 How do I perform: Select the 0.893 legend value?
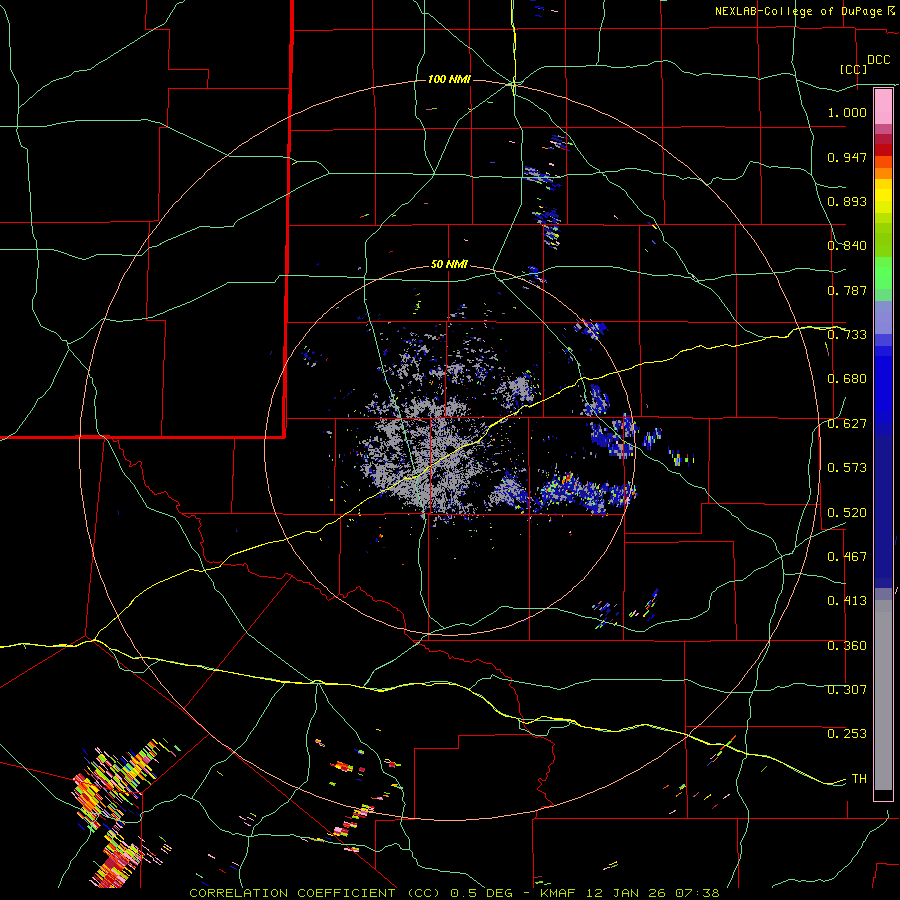tap(847, 201)
